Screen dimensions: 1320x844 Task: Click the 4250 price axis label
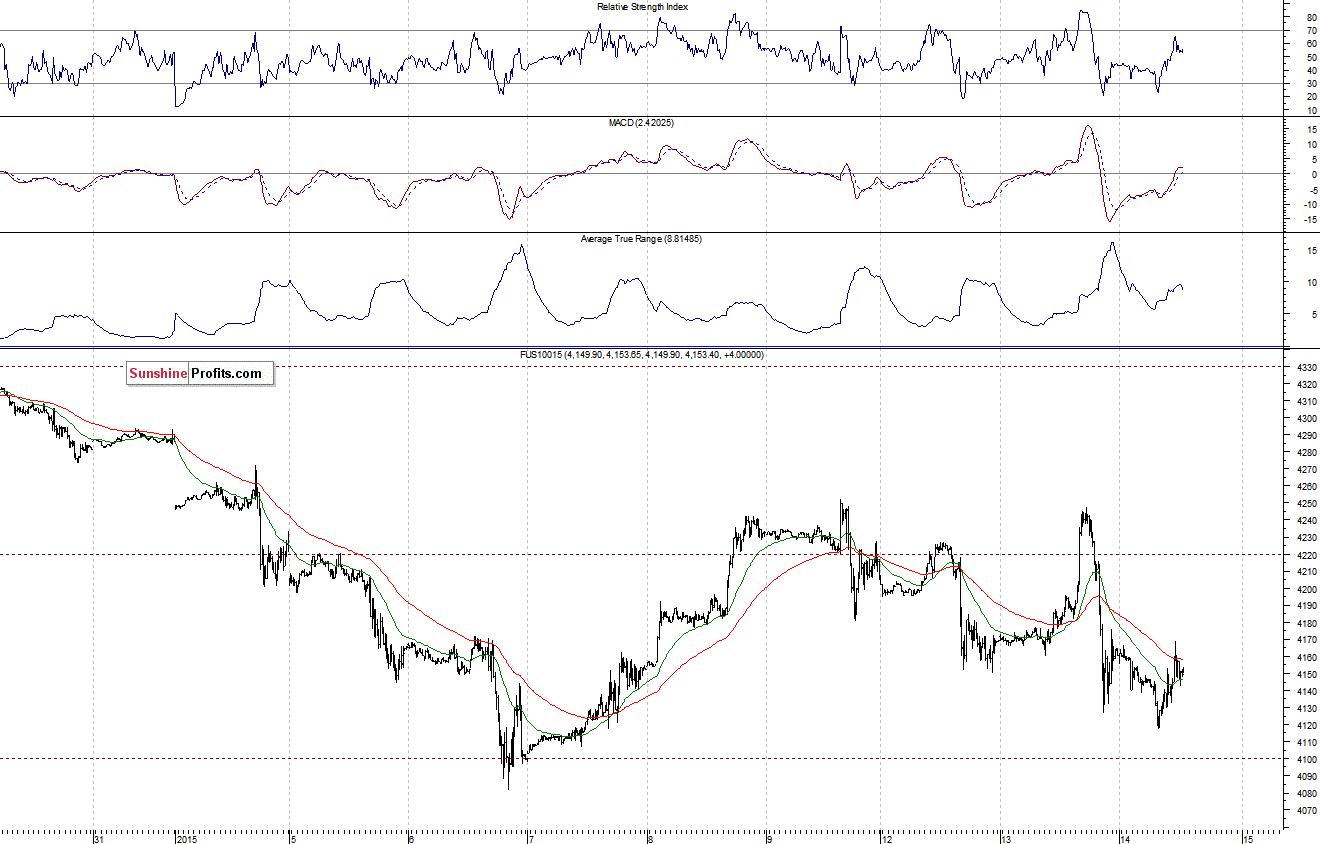coord(1306,504)
